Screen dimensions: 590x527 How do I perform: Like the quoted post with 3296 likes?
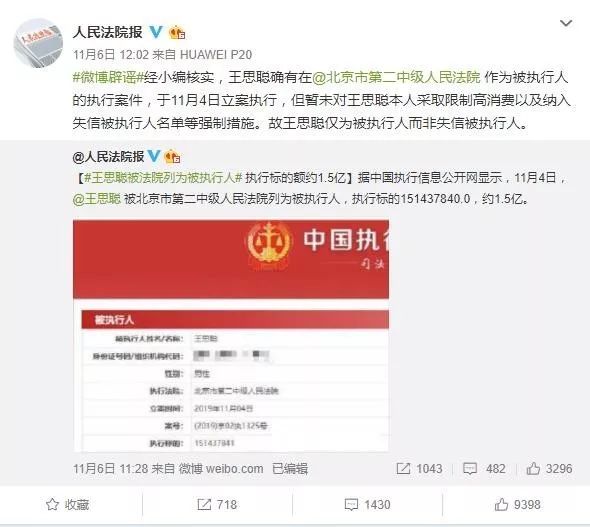point(549,469)
